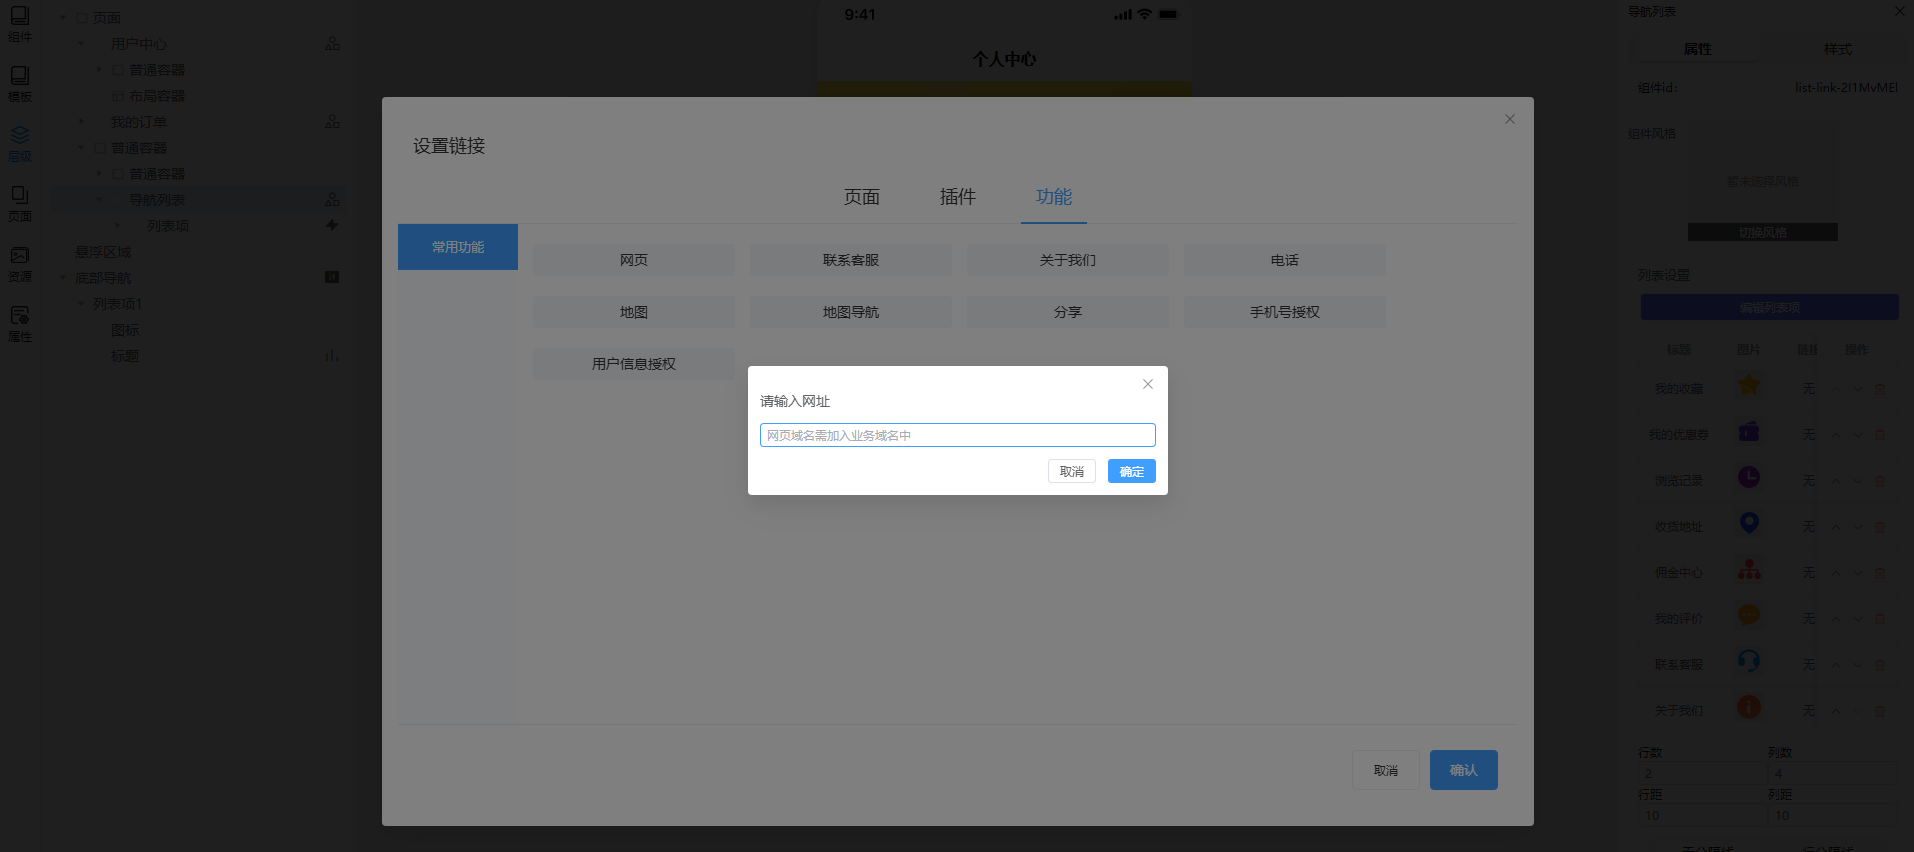The image size is (1914, 852).
Task: Click 取消 at bottom of 设置链接 dialog
Action: (1386, 770)
